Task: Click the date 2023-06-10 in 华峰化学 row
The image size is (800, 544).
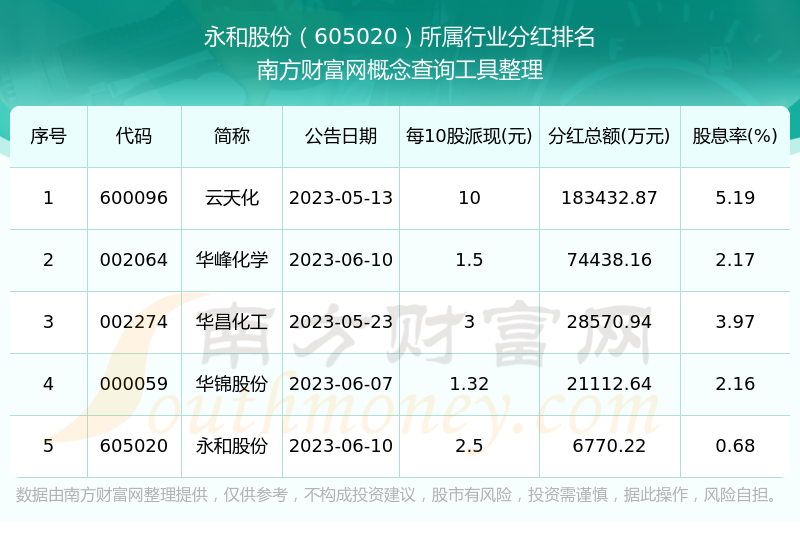Action: click(341, 260)
